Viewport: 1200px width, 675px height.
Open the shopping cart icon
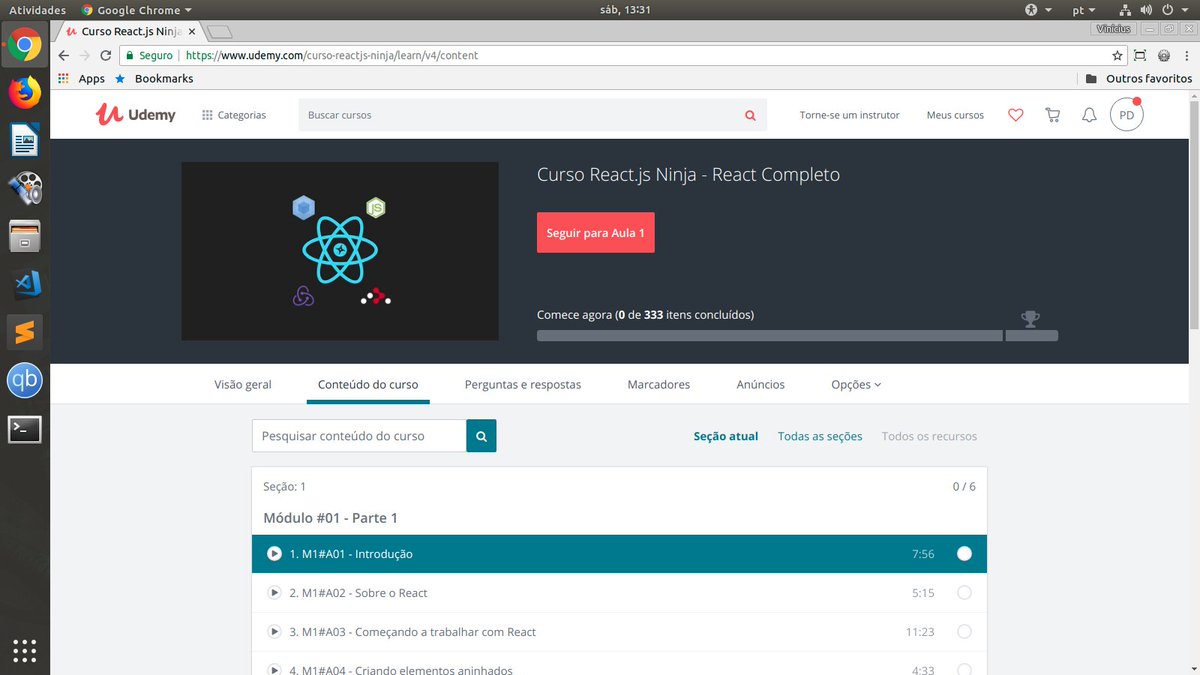(1052, 115)
